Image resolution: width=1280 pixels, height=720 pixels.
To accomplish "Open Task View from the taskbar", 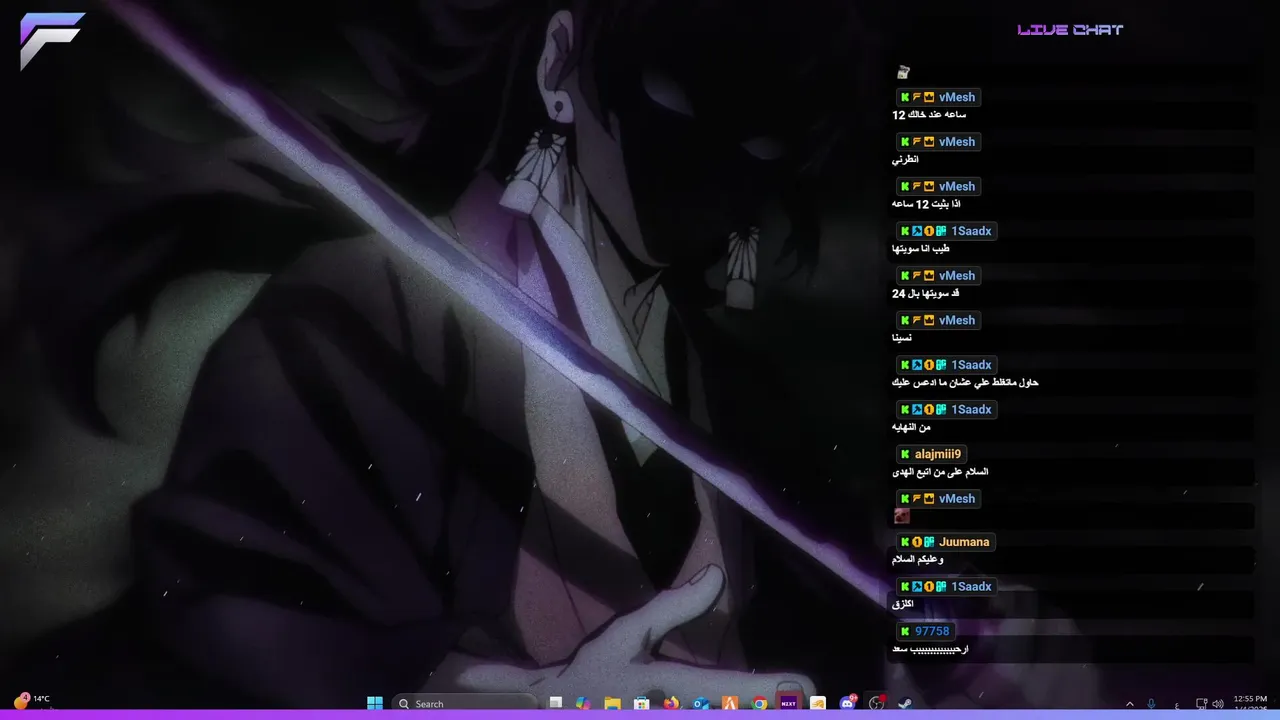I will [556, 703].
